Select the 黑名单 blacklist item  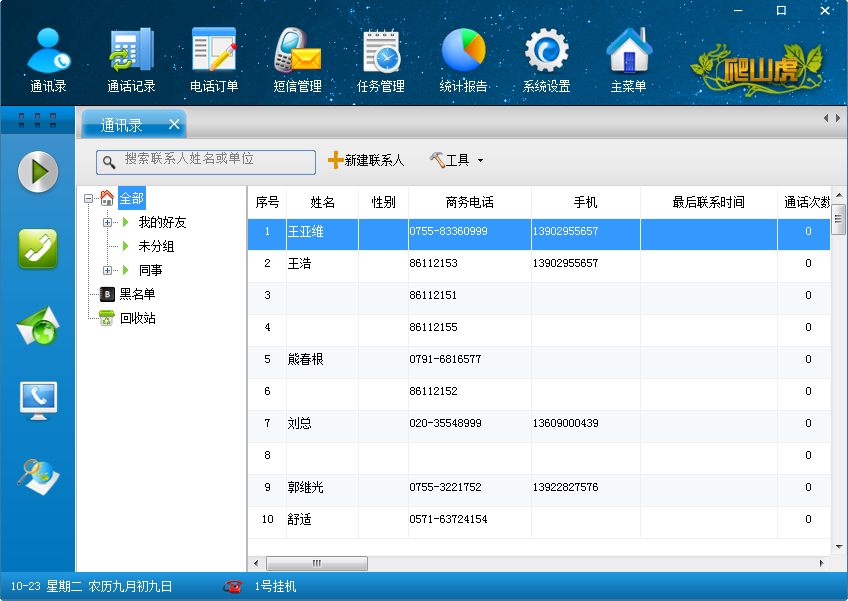point(137,294)
